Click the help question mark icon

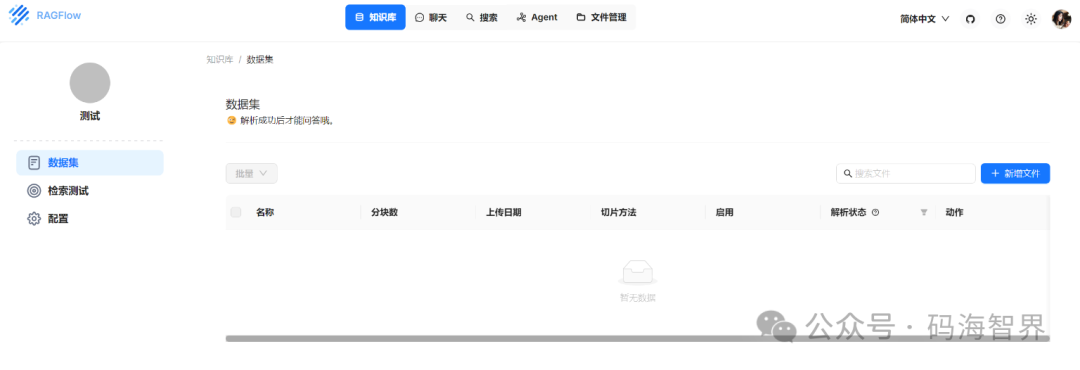pos(1001,19)
